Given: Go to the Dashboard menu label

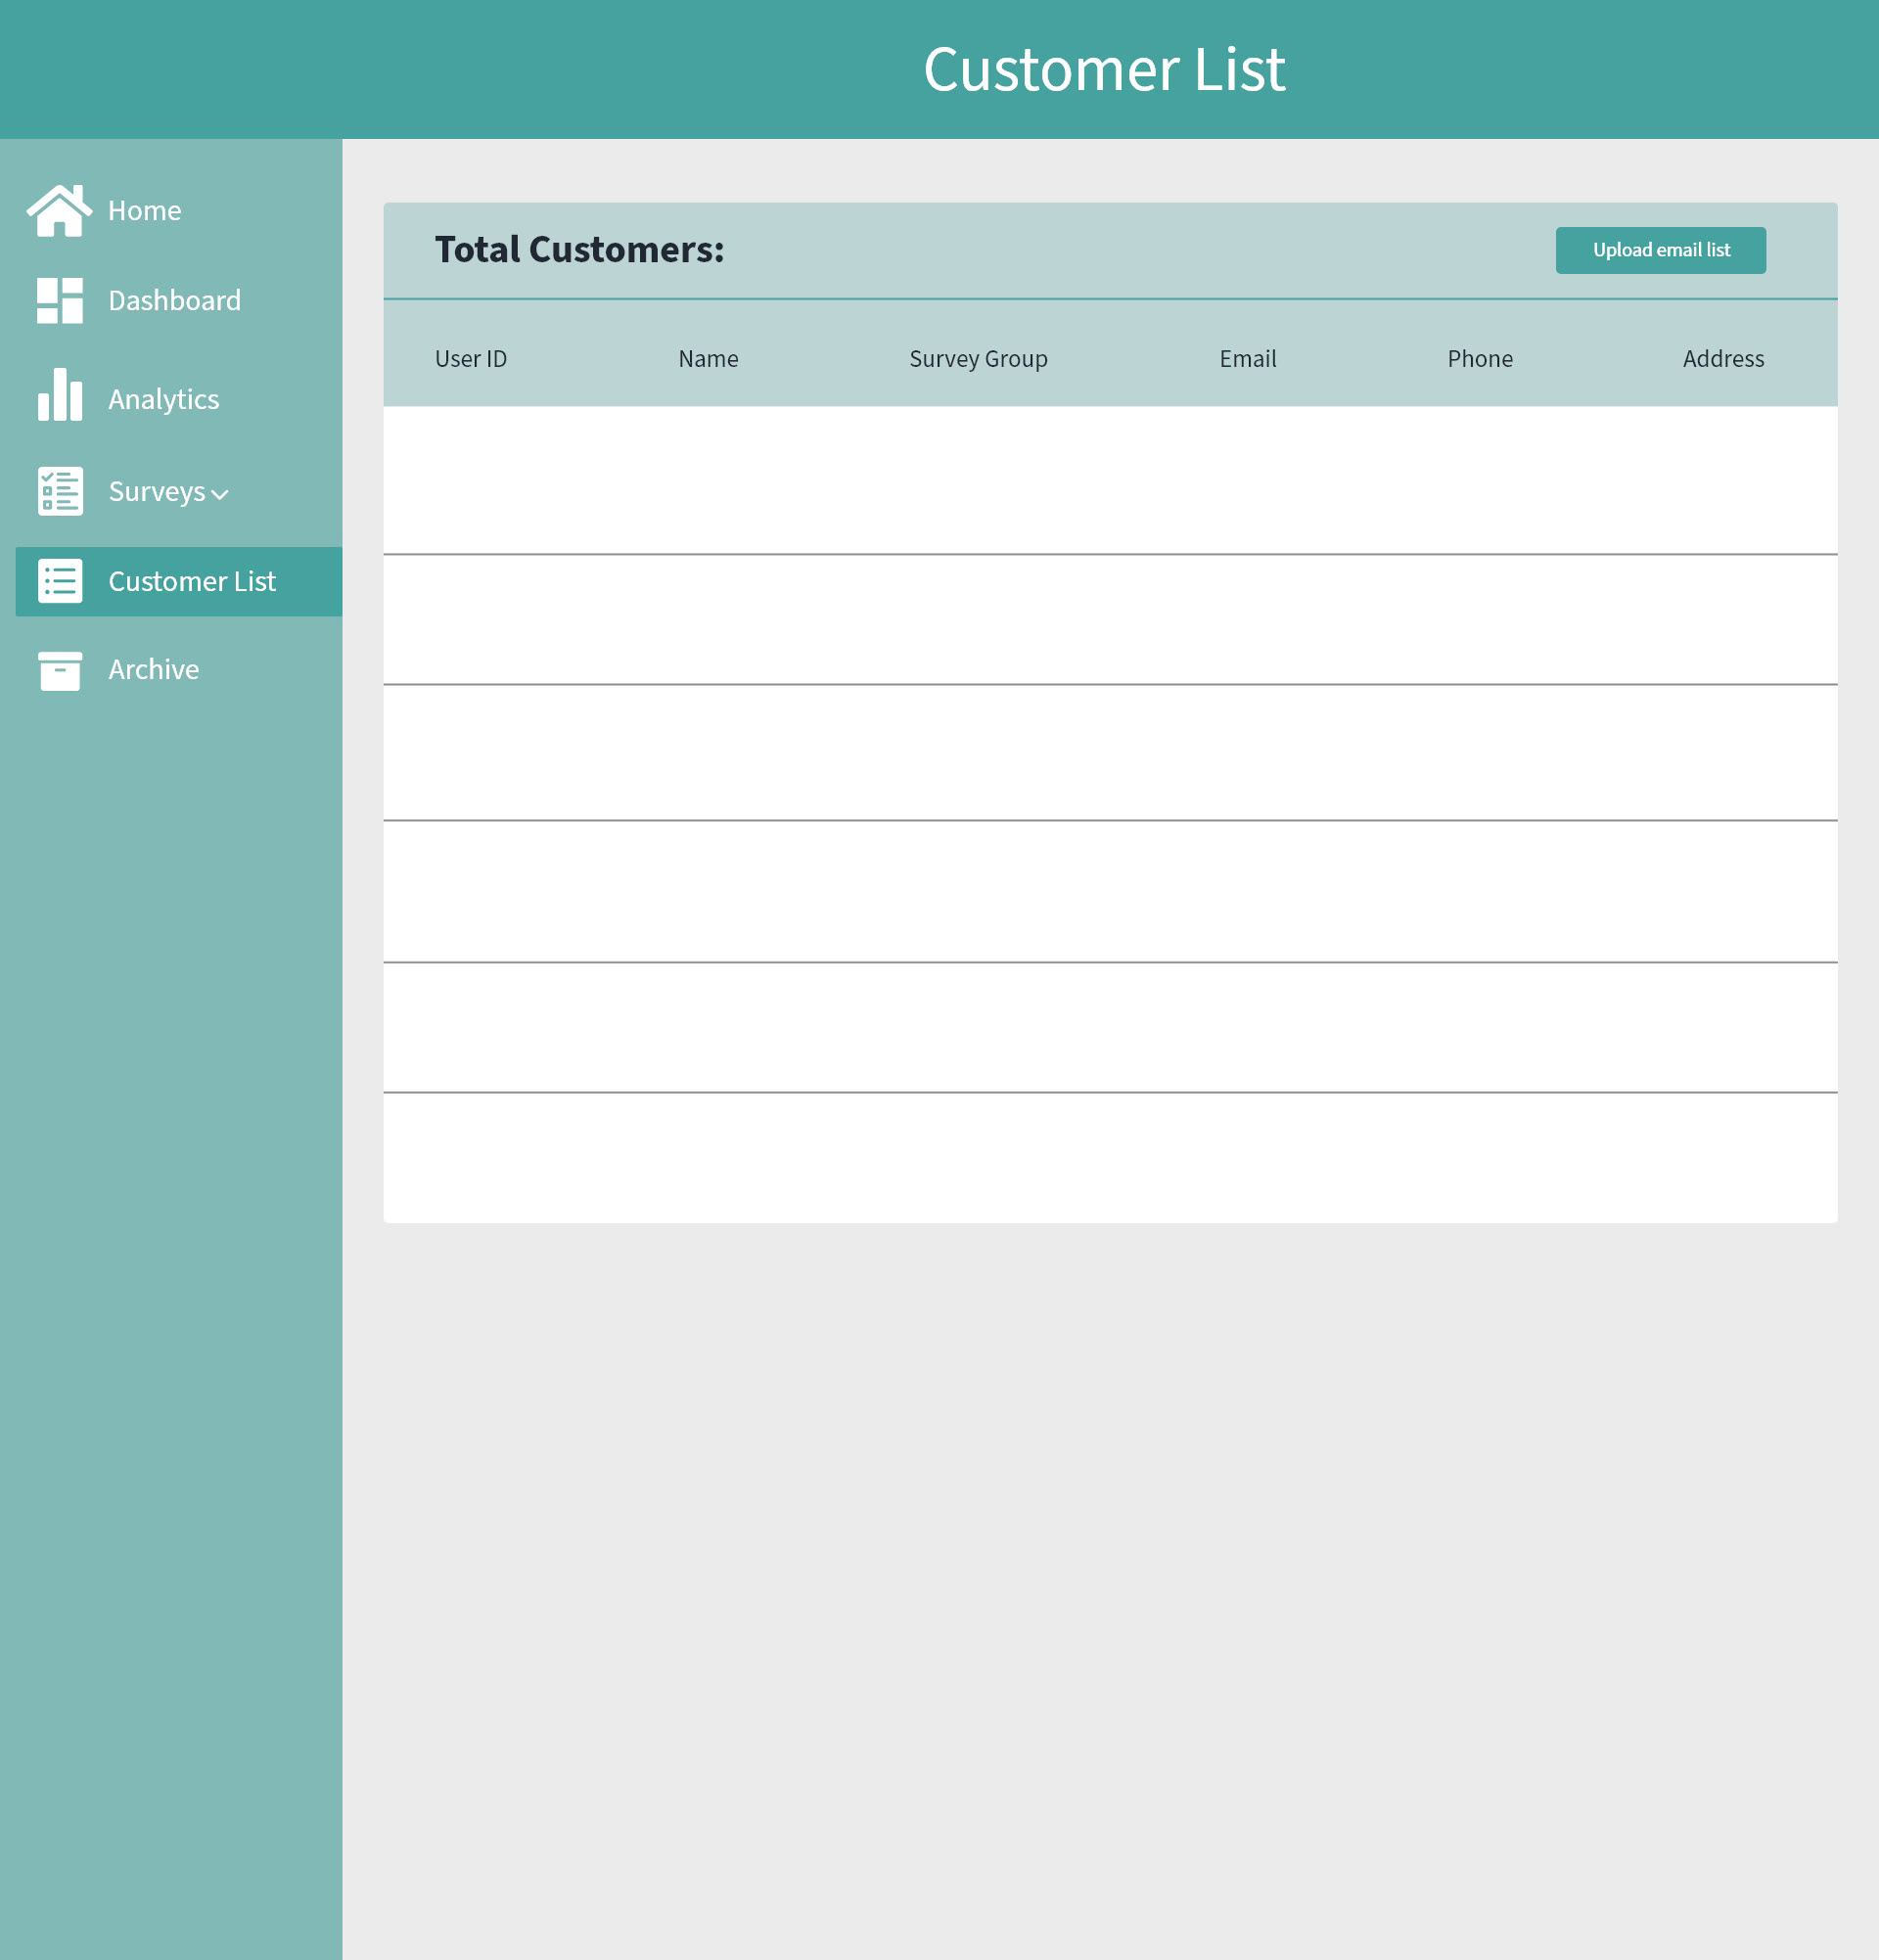Looking at the screenshot, I should 174,301.
